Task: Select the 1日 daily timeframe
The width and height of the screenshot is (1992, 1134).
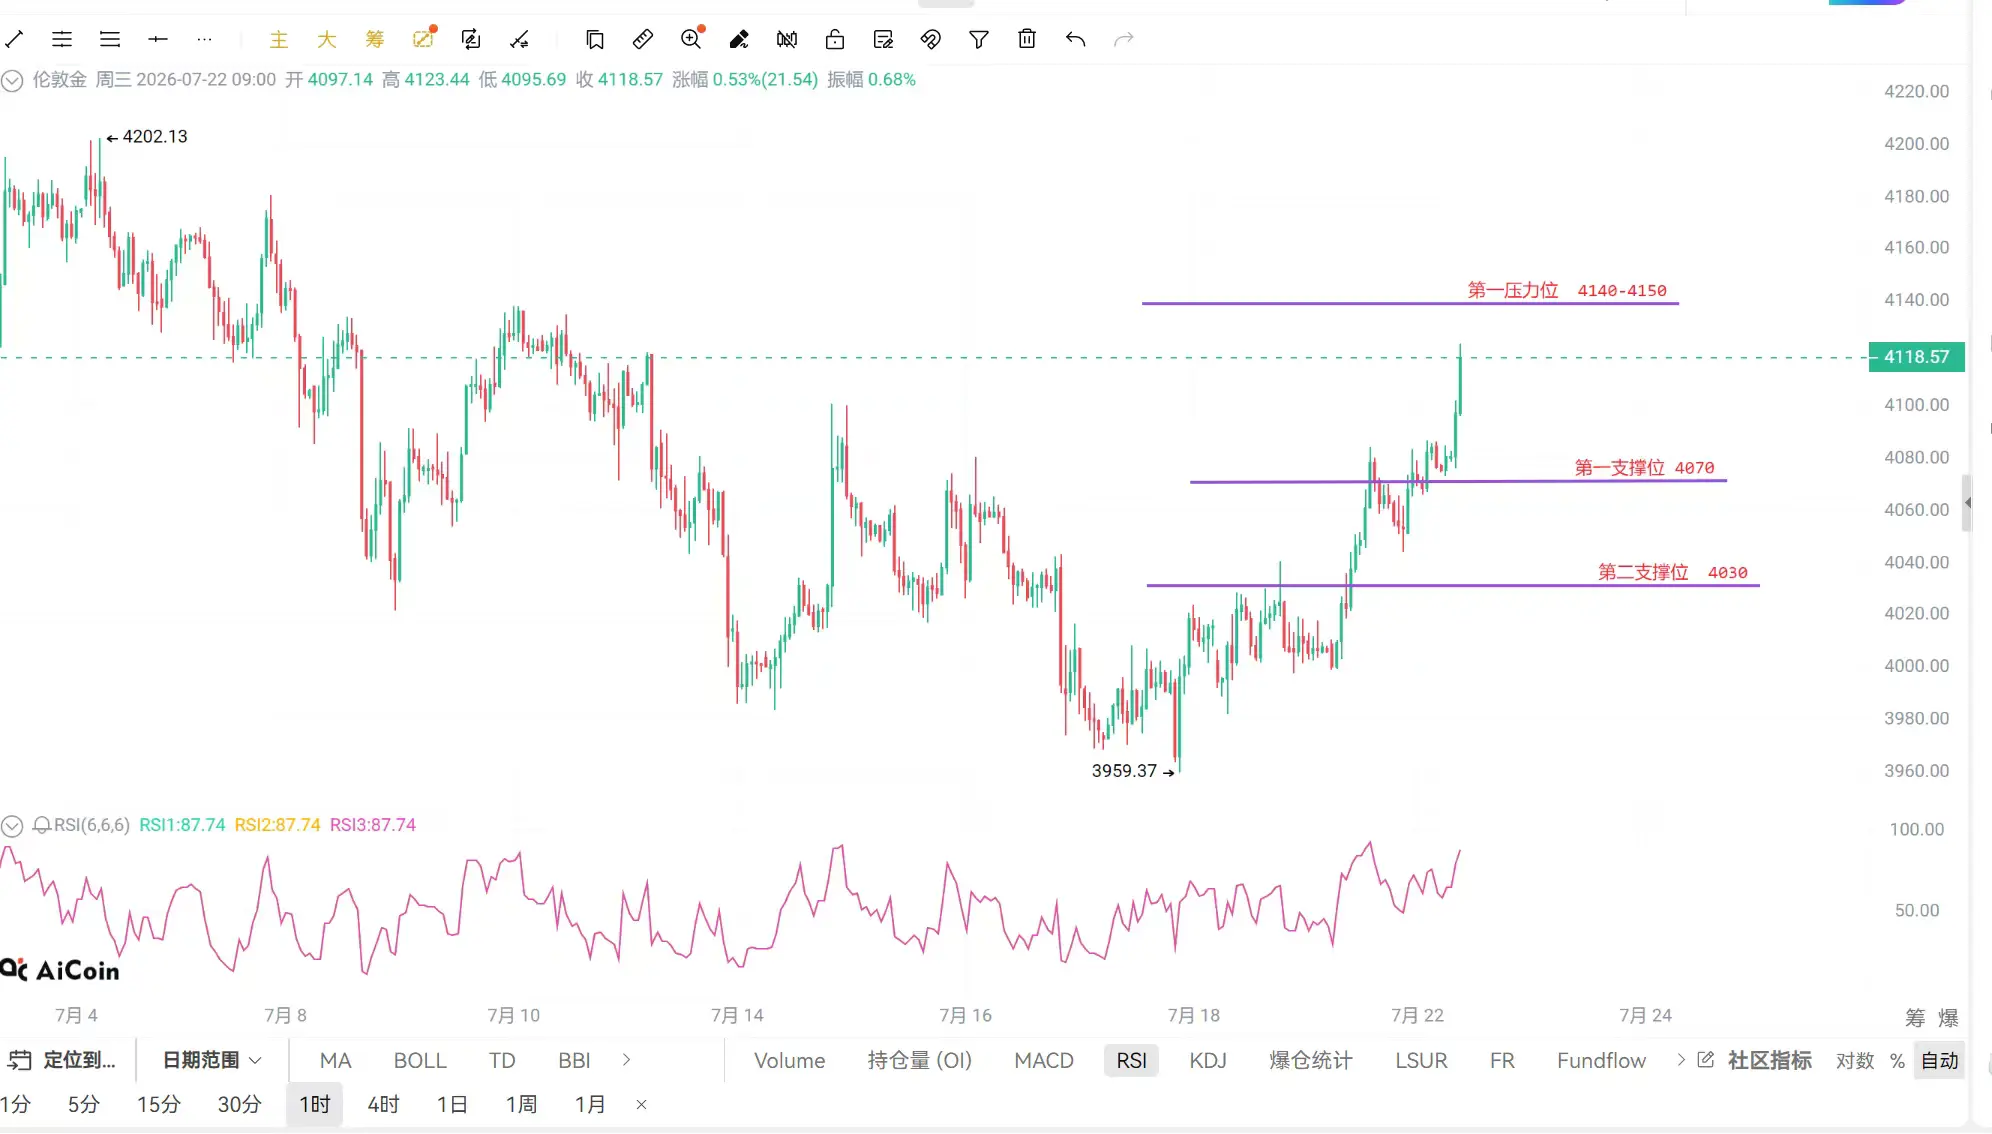Action: coord(452,1104)
